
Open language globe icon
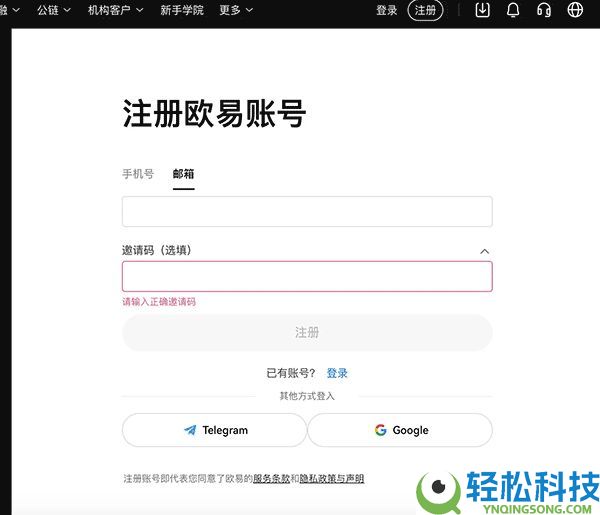click(575, 10)
